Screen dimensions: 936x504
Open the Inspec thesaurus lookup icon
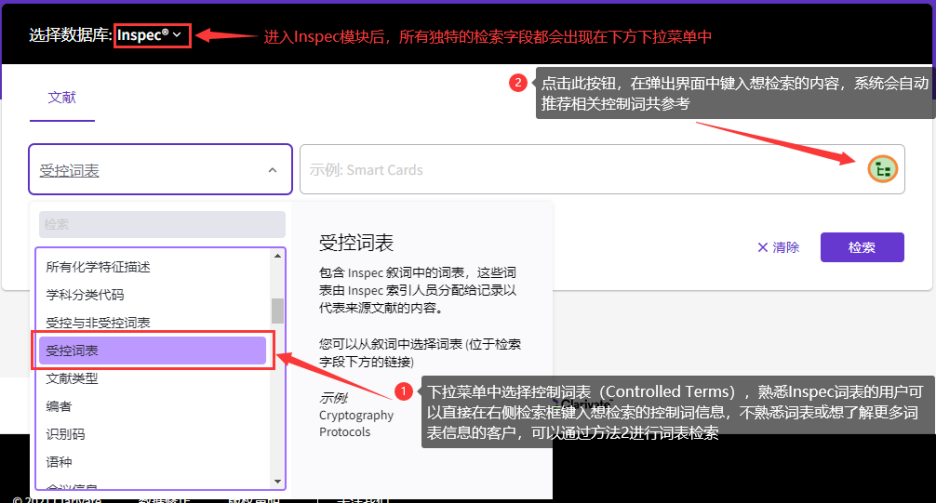(882, 170)
